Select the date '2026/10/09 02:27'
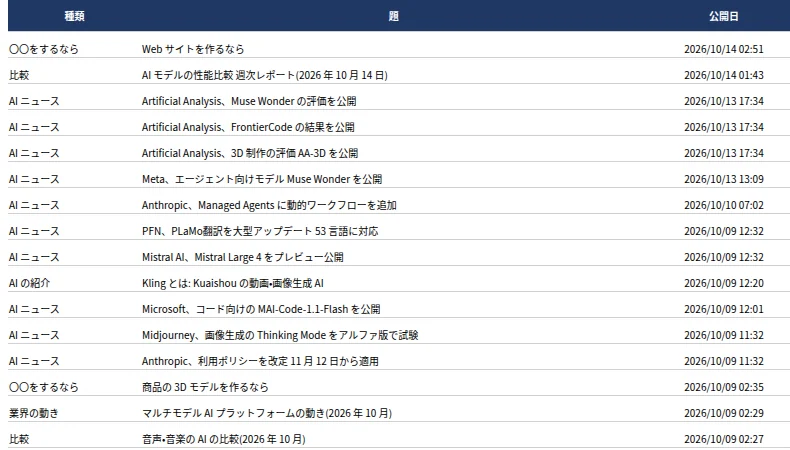Image resolution: width=790 pixels, height=450 pixels. 723,439
